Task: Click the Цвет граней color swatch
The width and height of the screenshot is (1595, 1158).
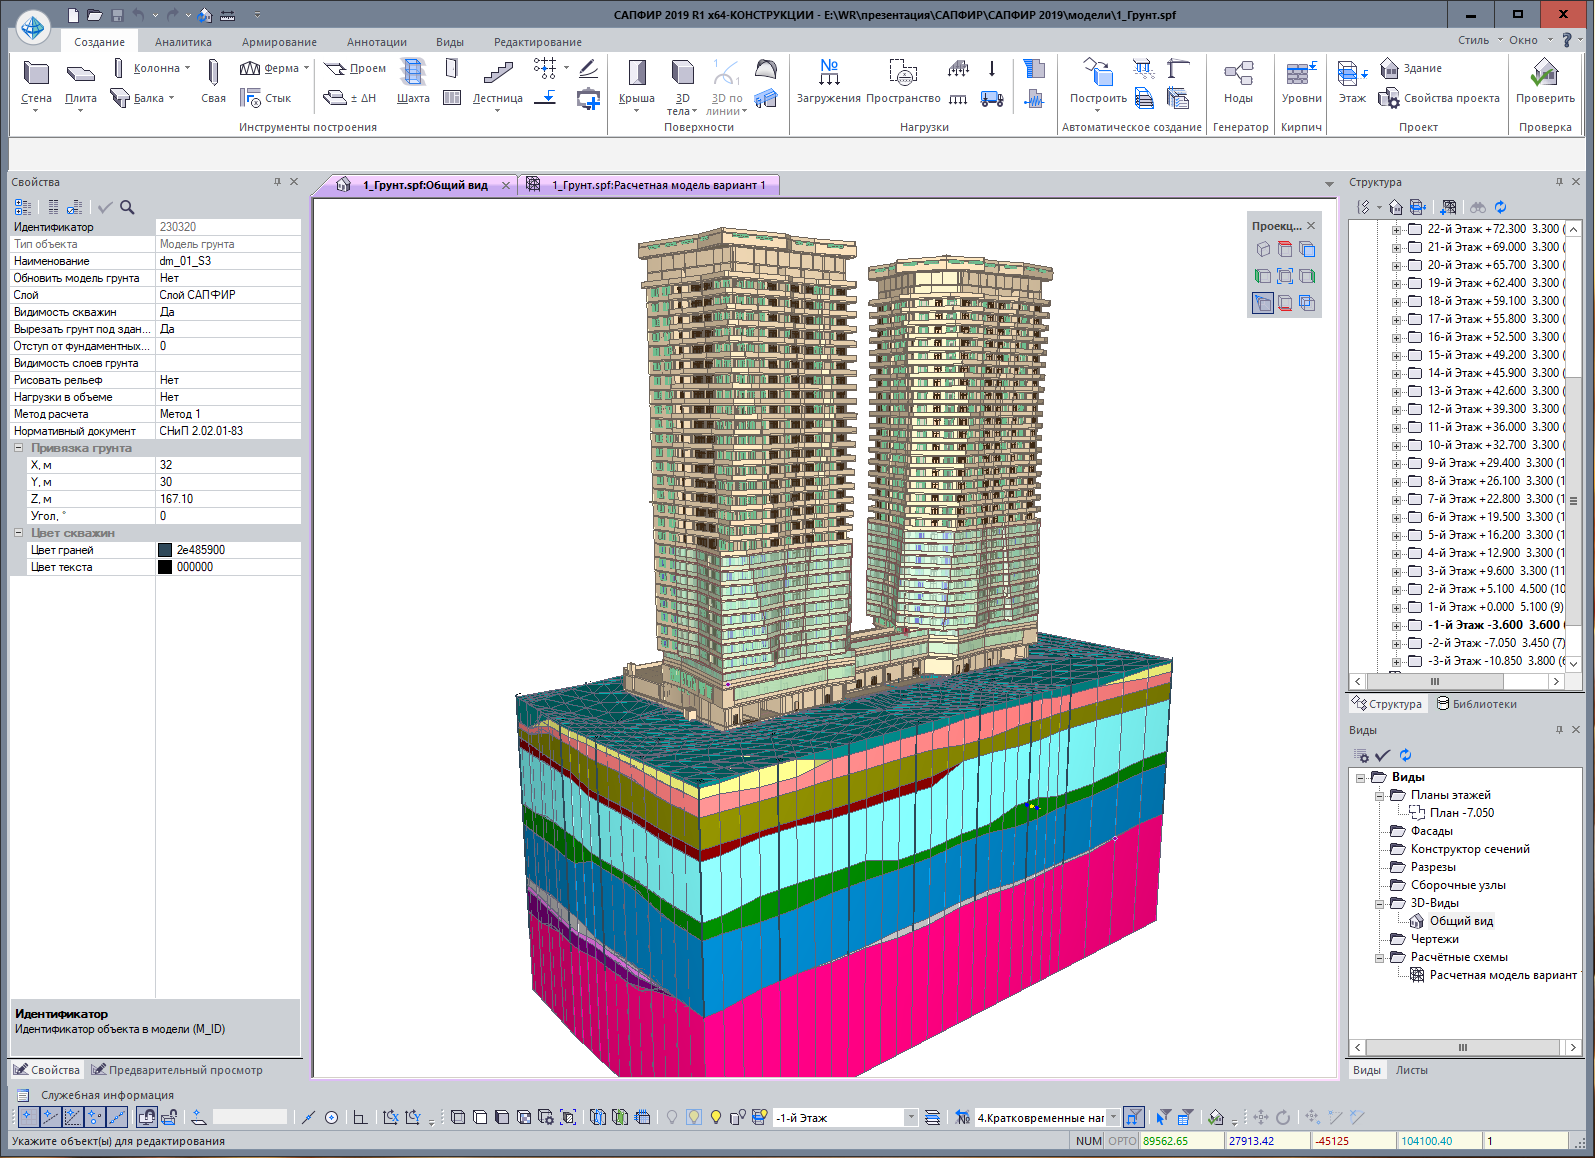Action: pyautogui.click(x=165, y=550)
